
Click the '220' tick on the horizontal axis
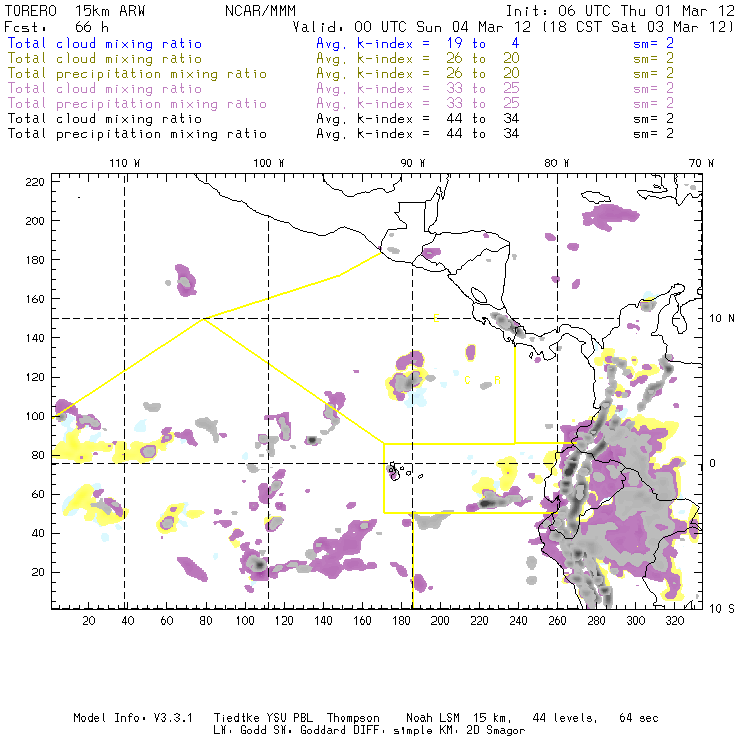click(479, 621)
